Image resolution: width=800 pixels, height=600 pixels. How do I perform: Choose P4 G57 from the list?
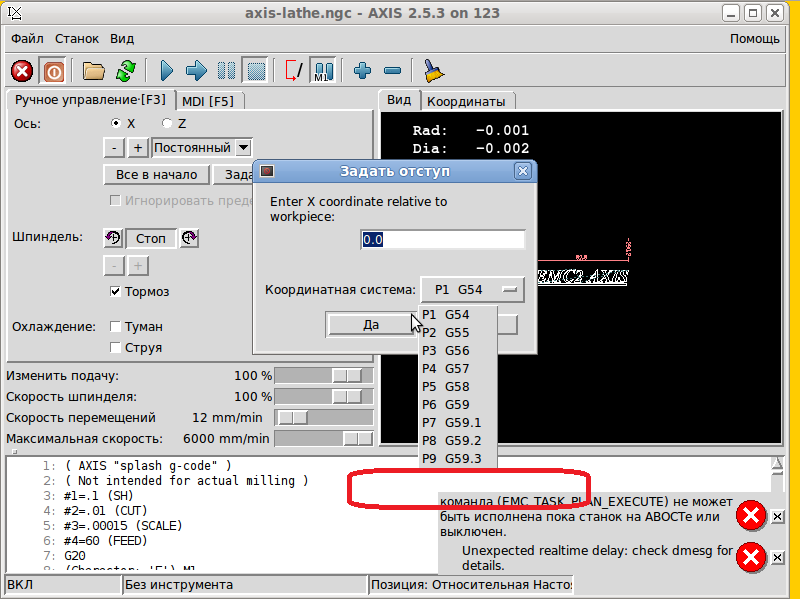click(458, 368)
